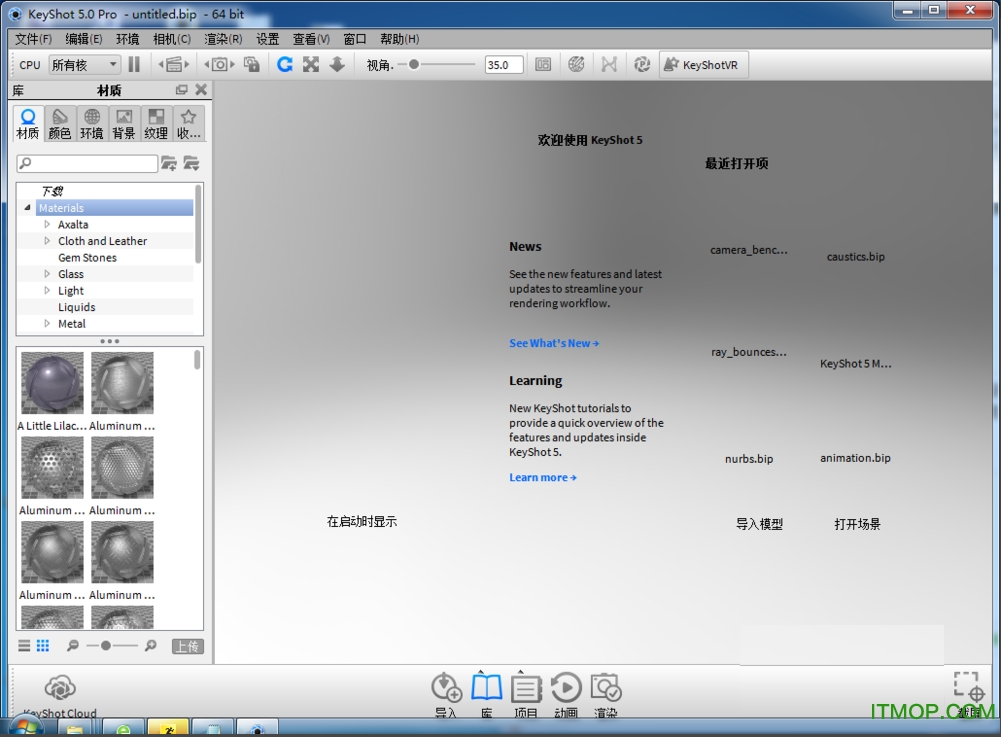Switch material library to grid view
Image resolution: width=1001 pixels, height=737 pixels.
point(43,646)
